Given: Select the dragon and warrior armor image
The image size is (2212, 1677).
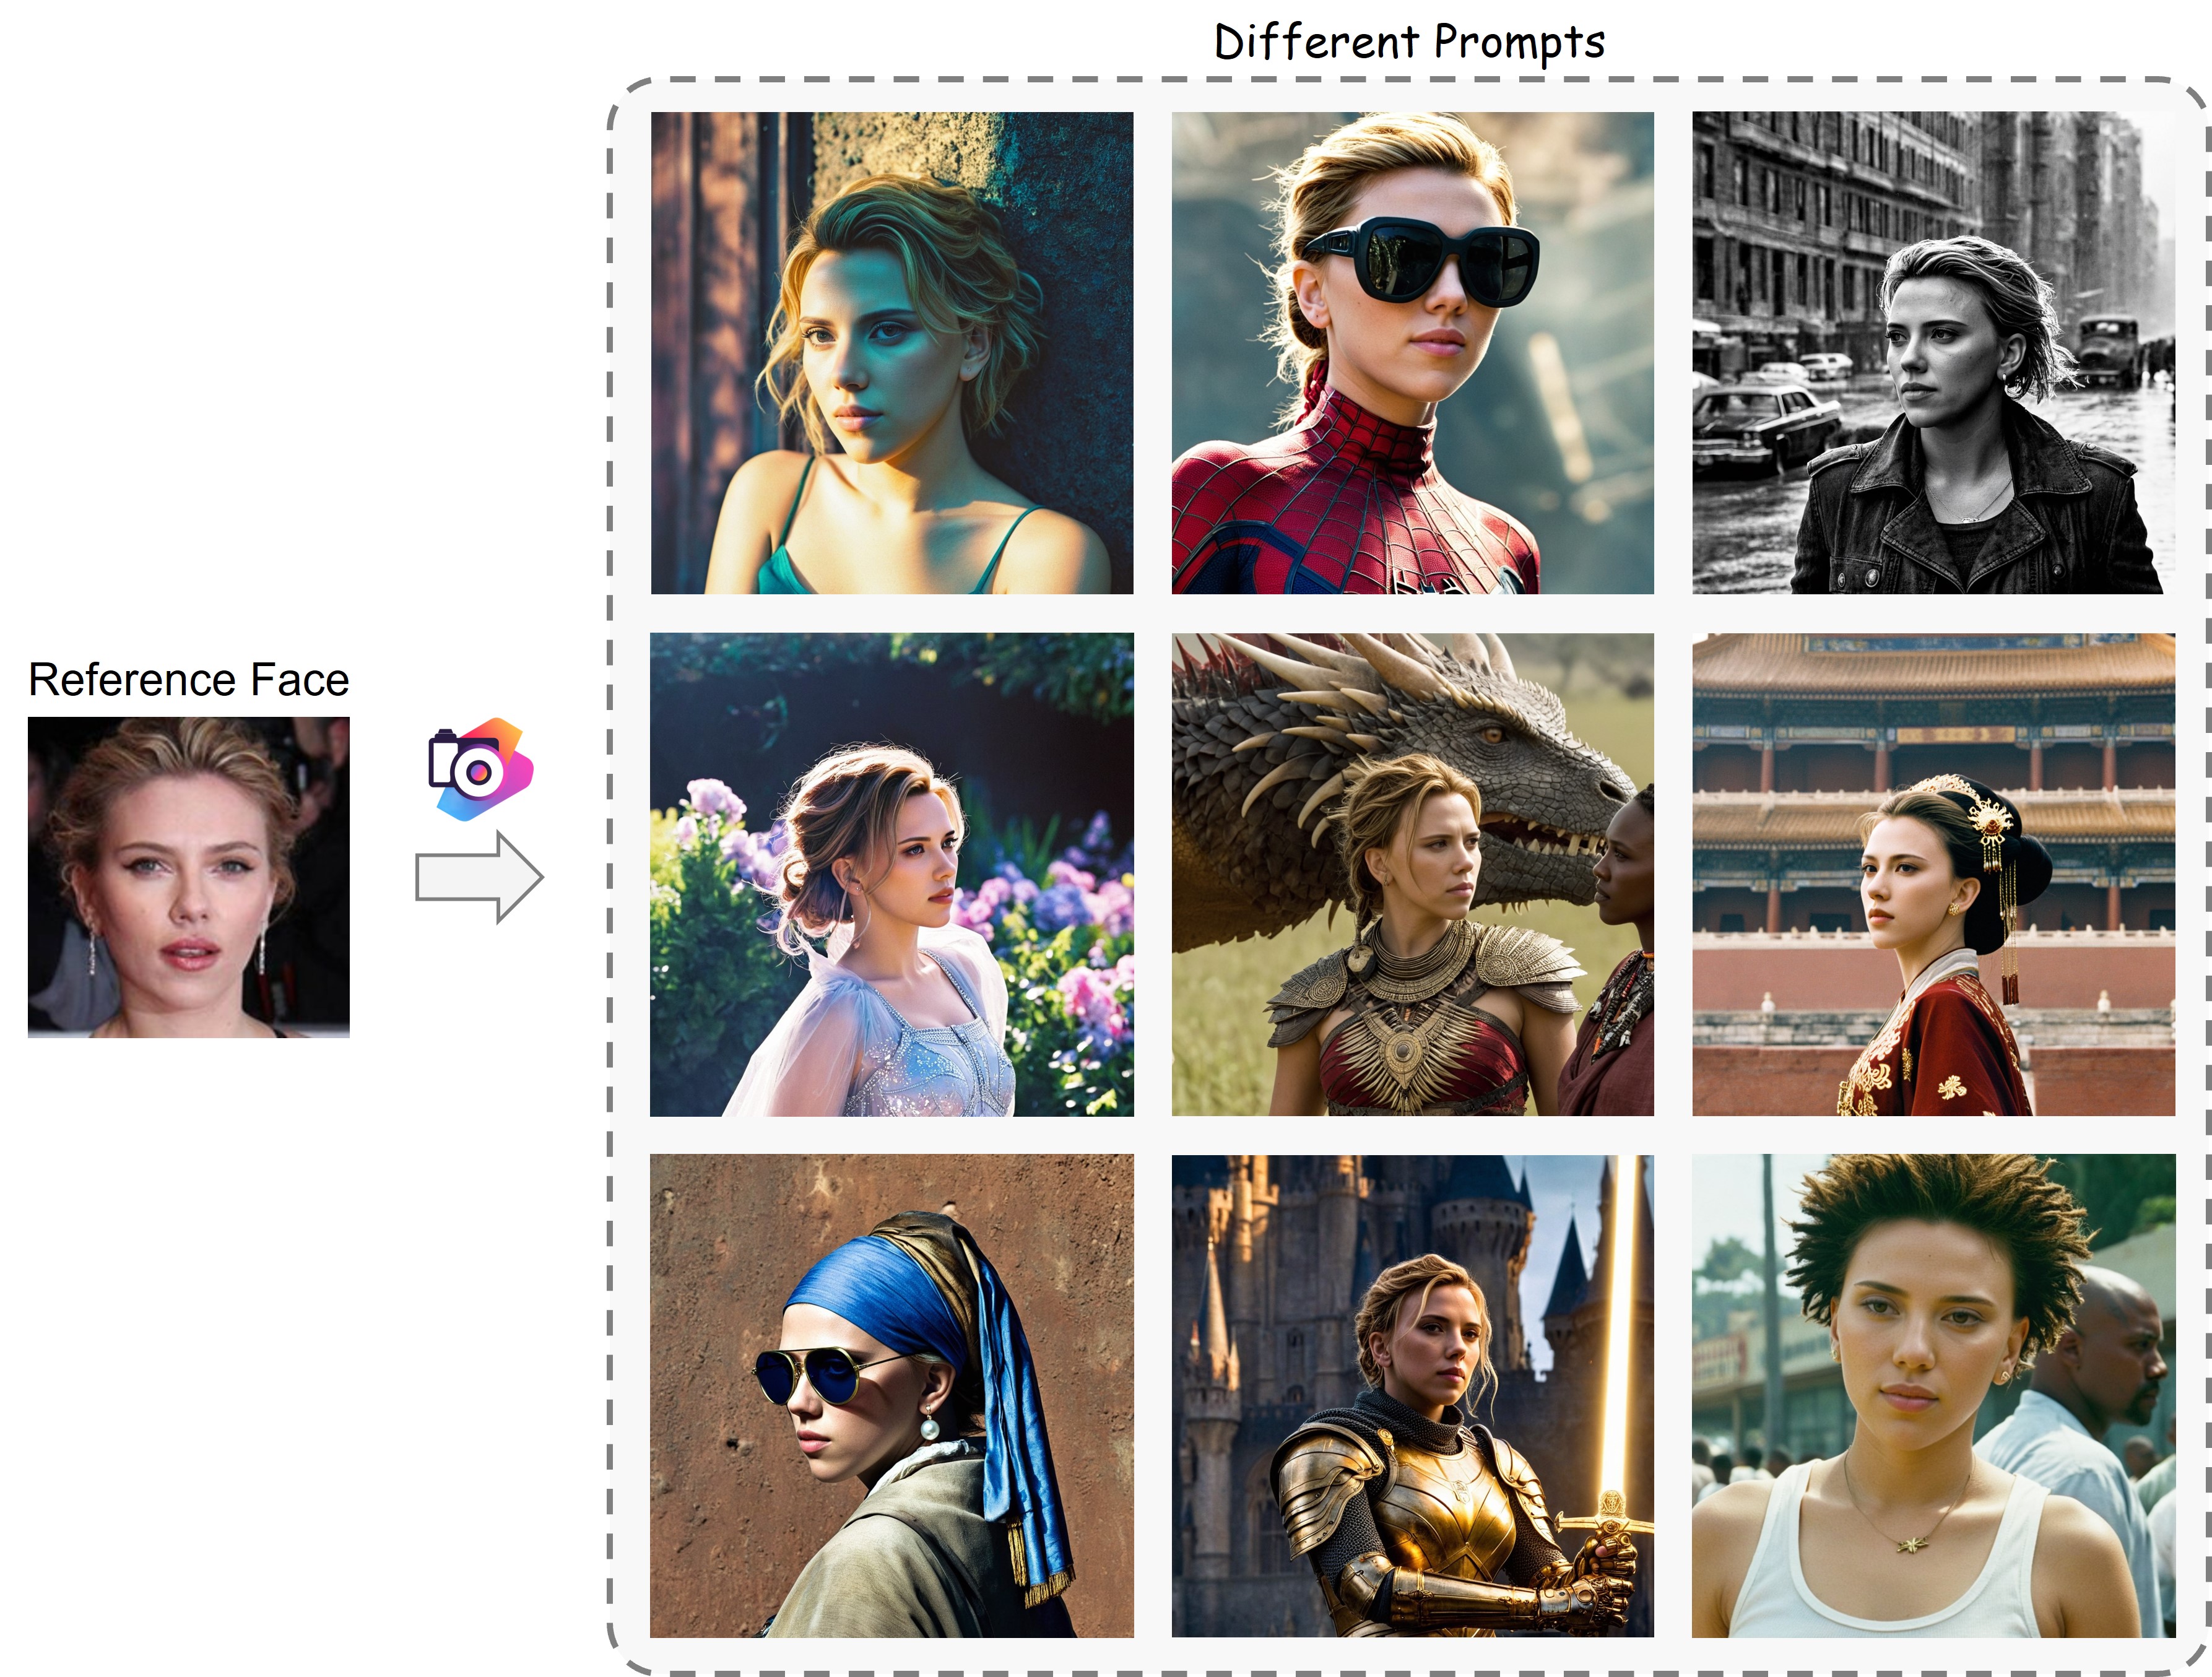Looking at the screenshot, I should pos(1413,874).
